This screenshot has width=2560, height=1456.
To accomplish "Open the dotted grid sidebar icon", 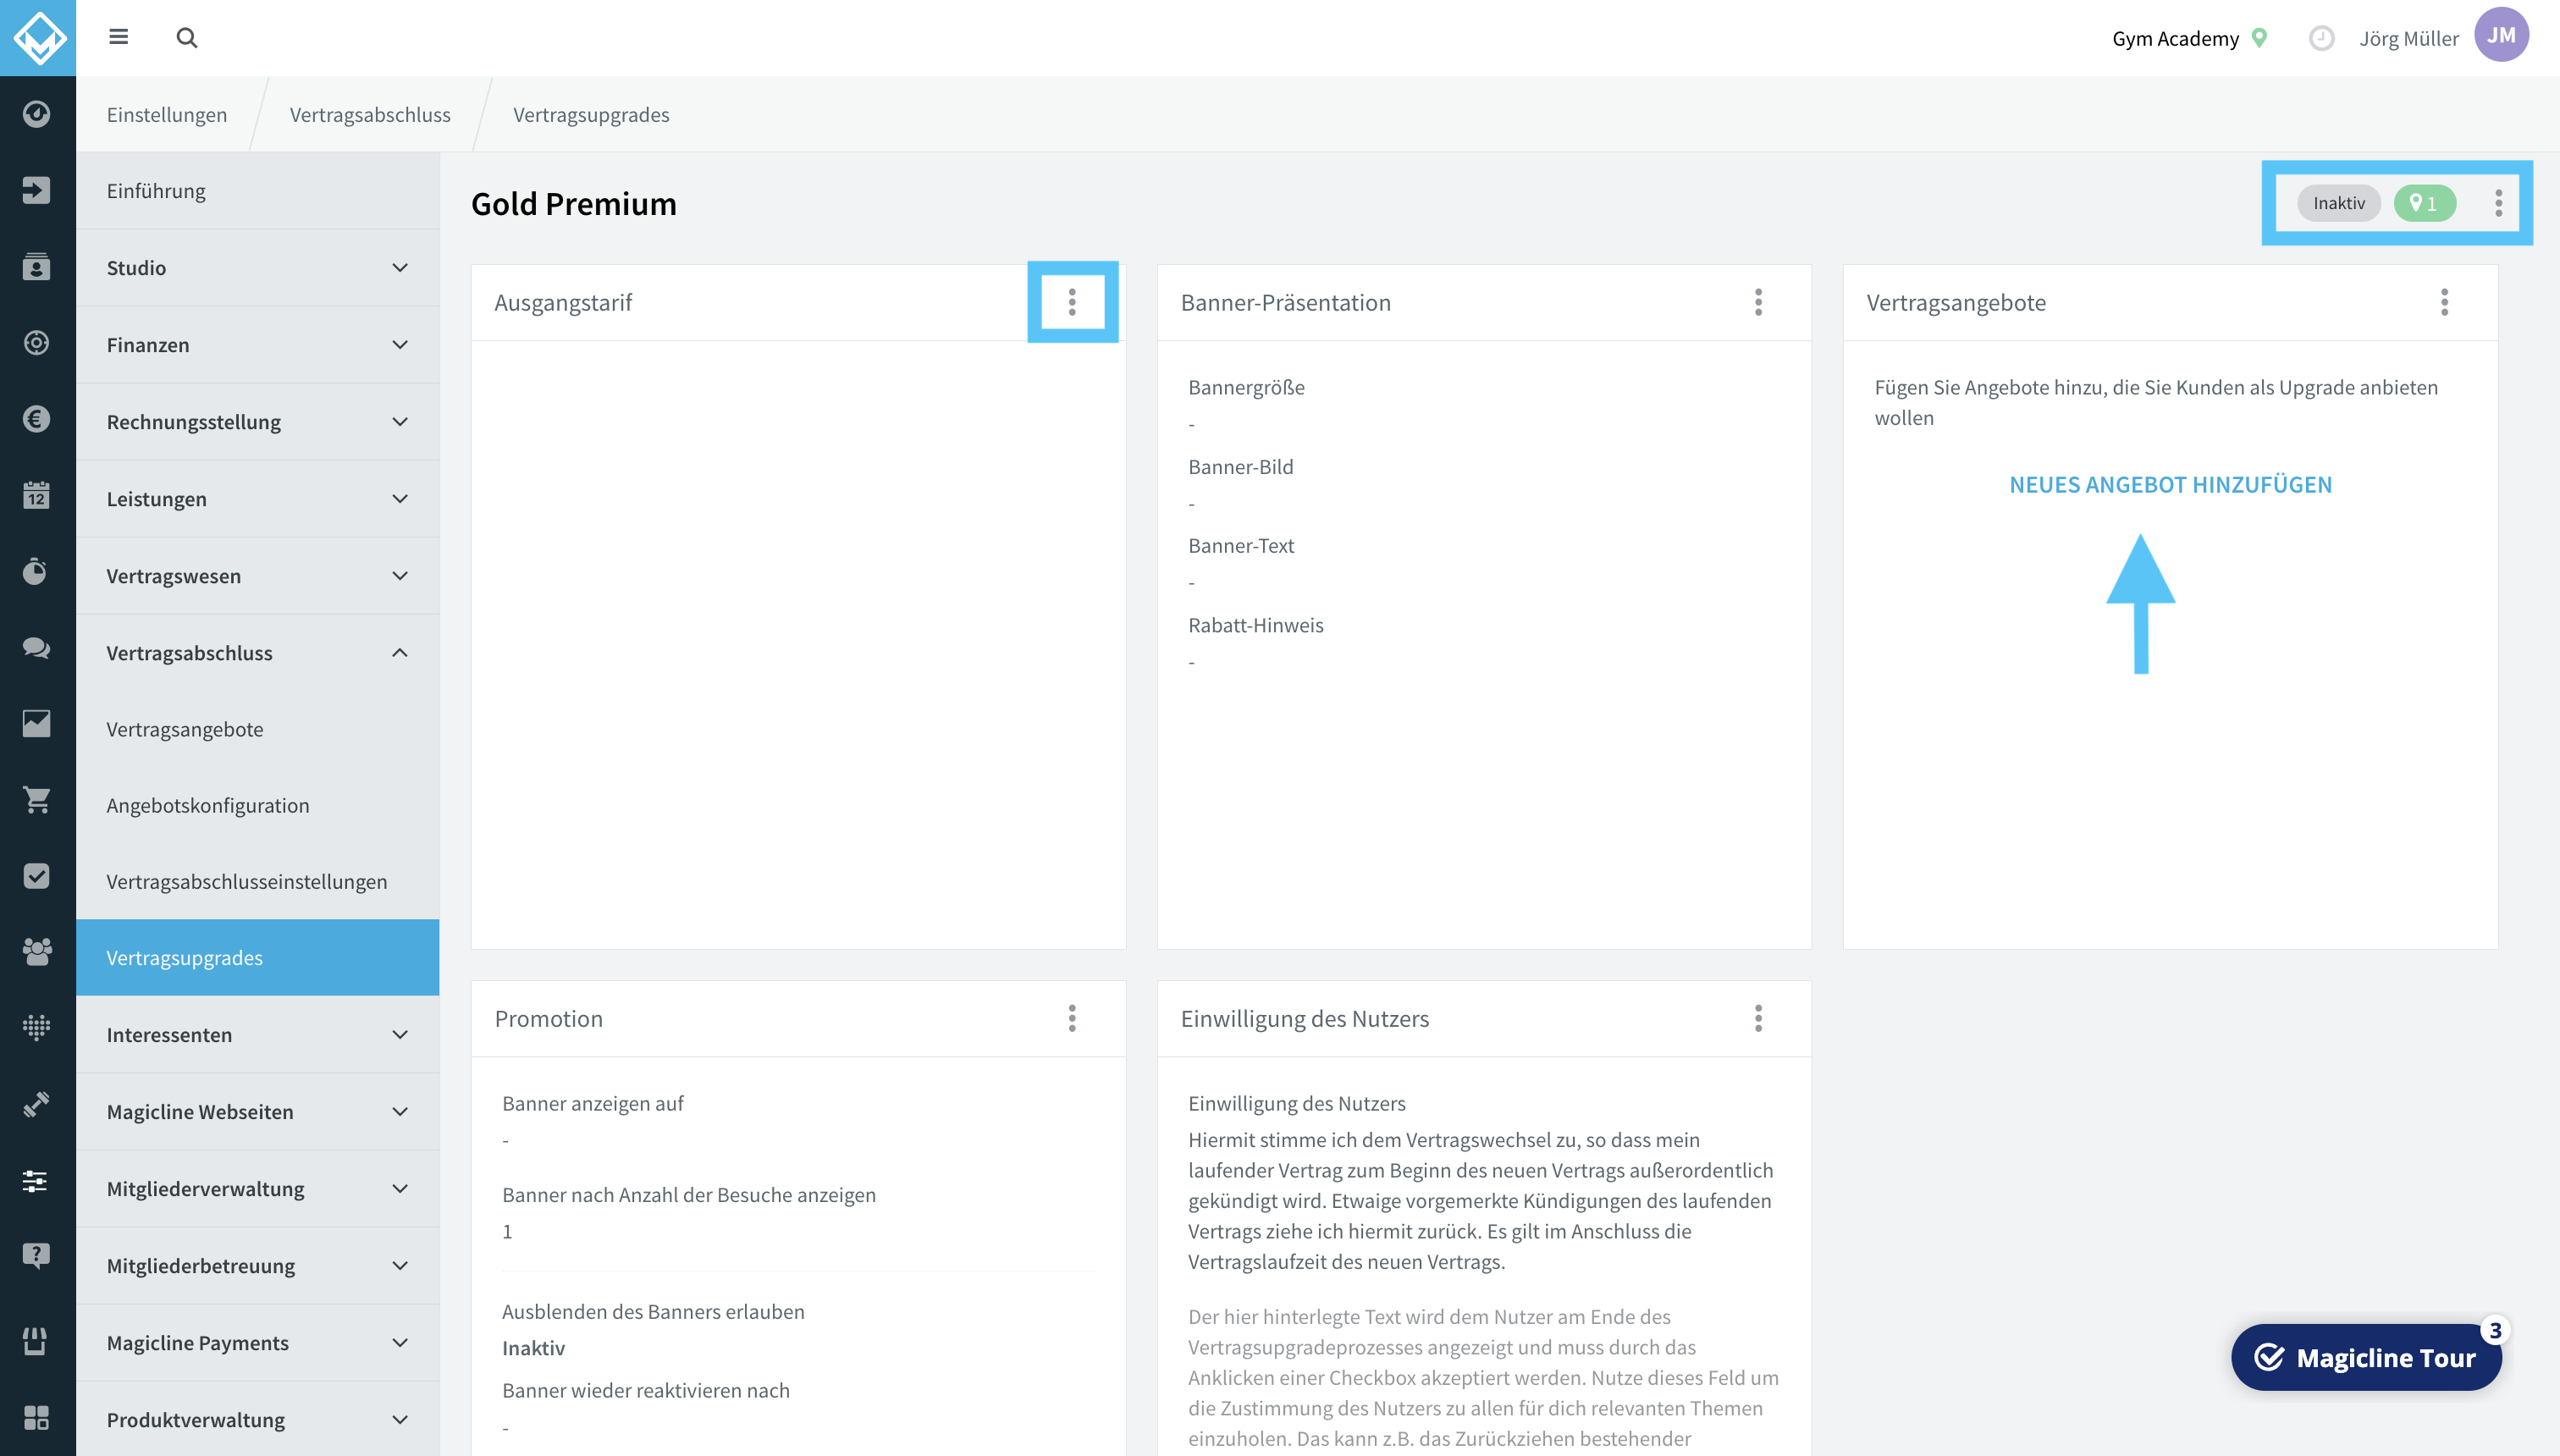I will (x=37, y=1027).
